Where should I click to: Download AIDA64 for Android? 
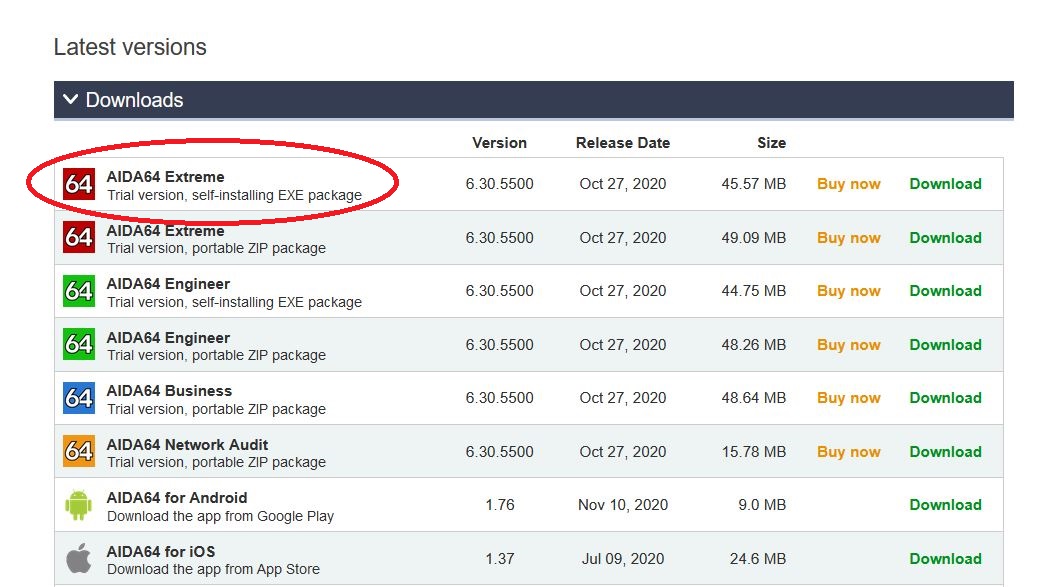tap(945, 505)
